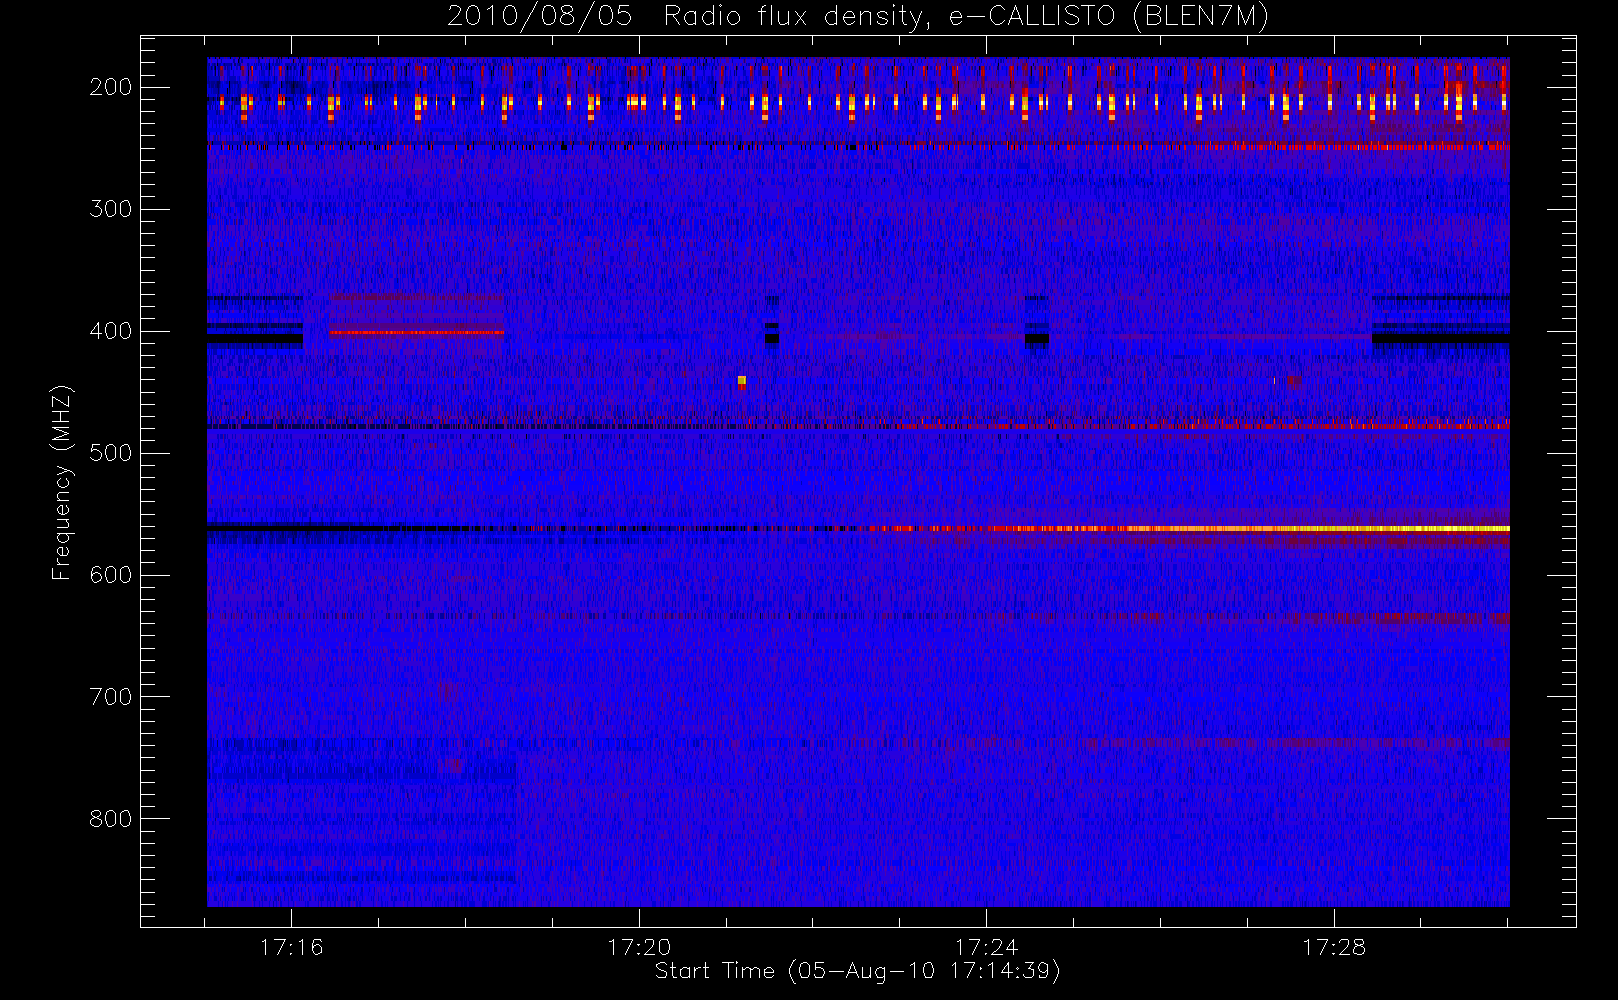Click the red horizontal line segment at 400 MHz
Viewport: 1618px width, 1000px height.
coord(417,332)
